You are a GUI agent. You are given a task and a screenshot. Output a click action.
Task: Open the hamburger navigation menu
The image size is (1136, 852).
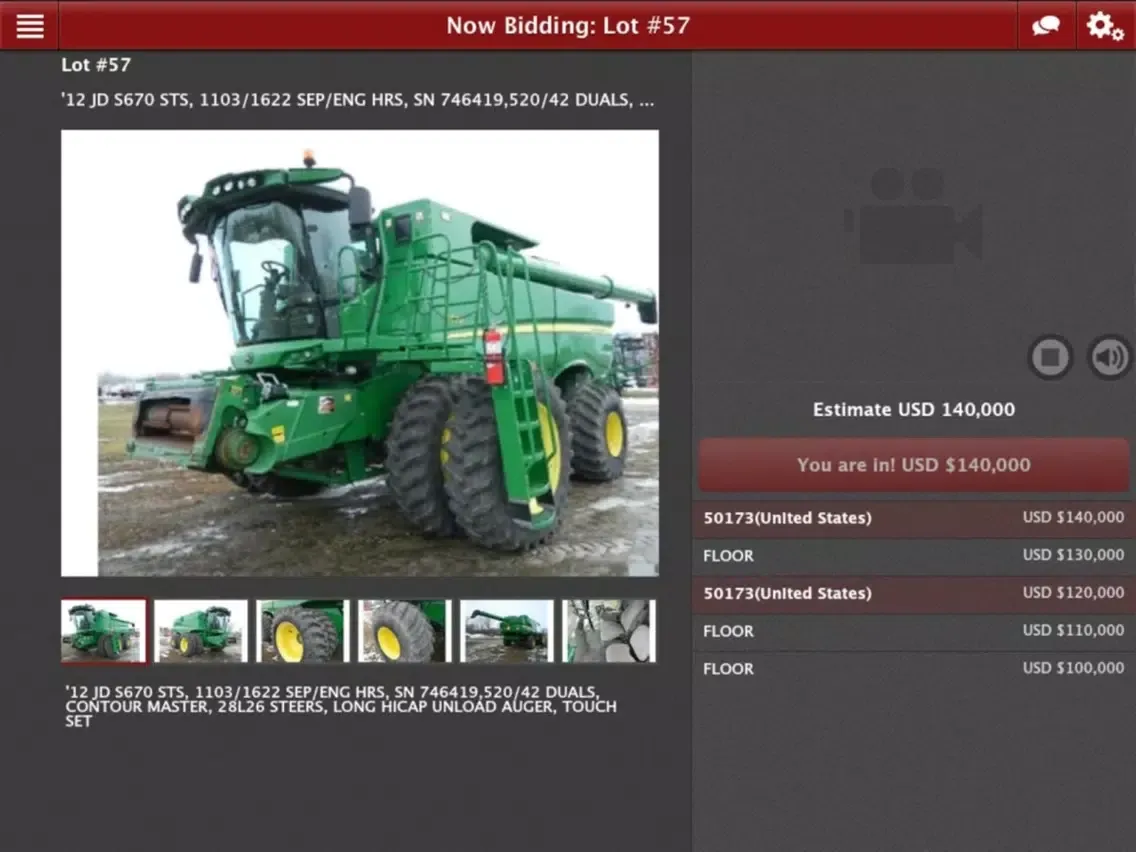coord(28,26)
